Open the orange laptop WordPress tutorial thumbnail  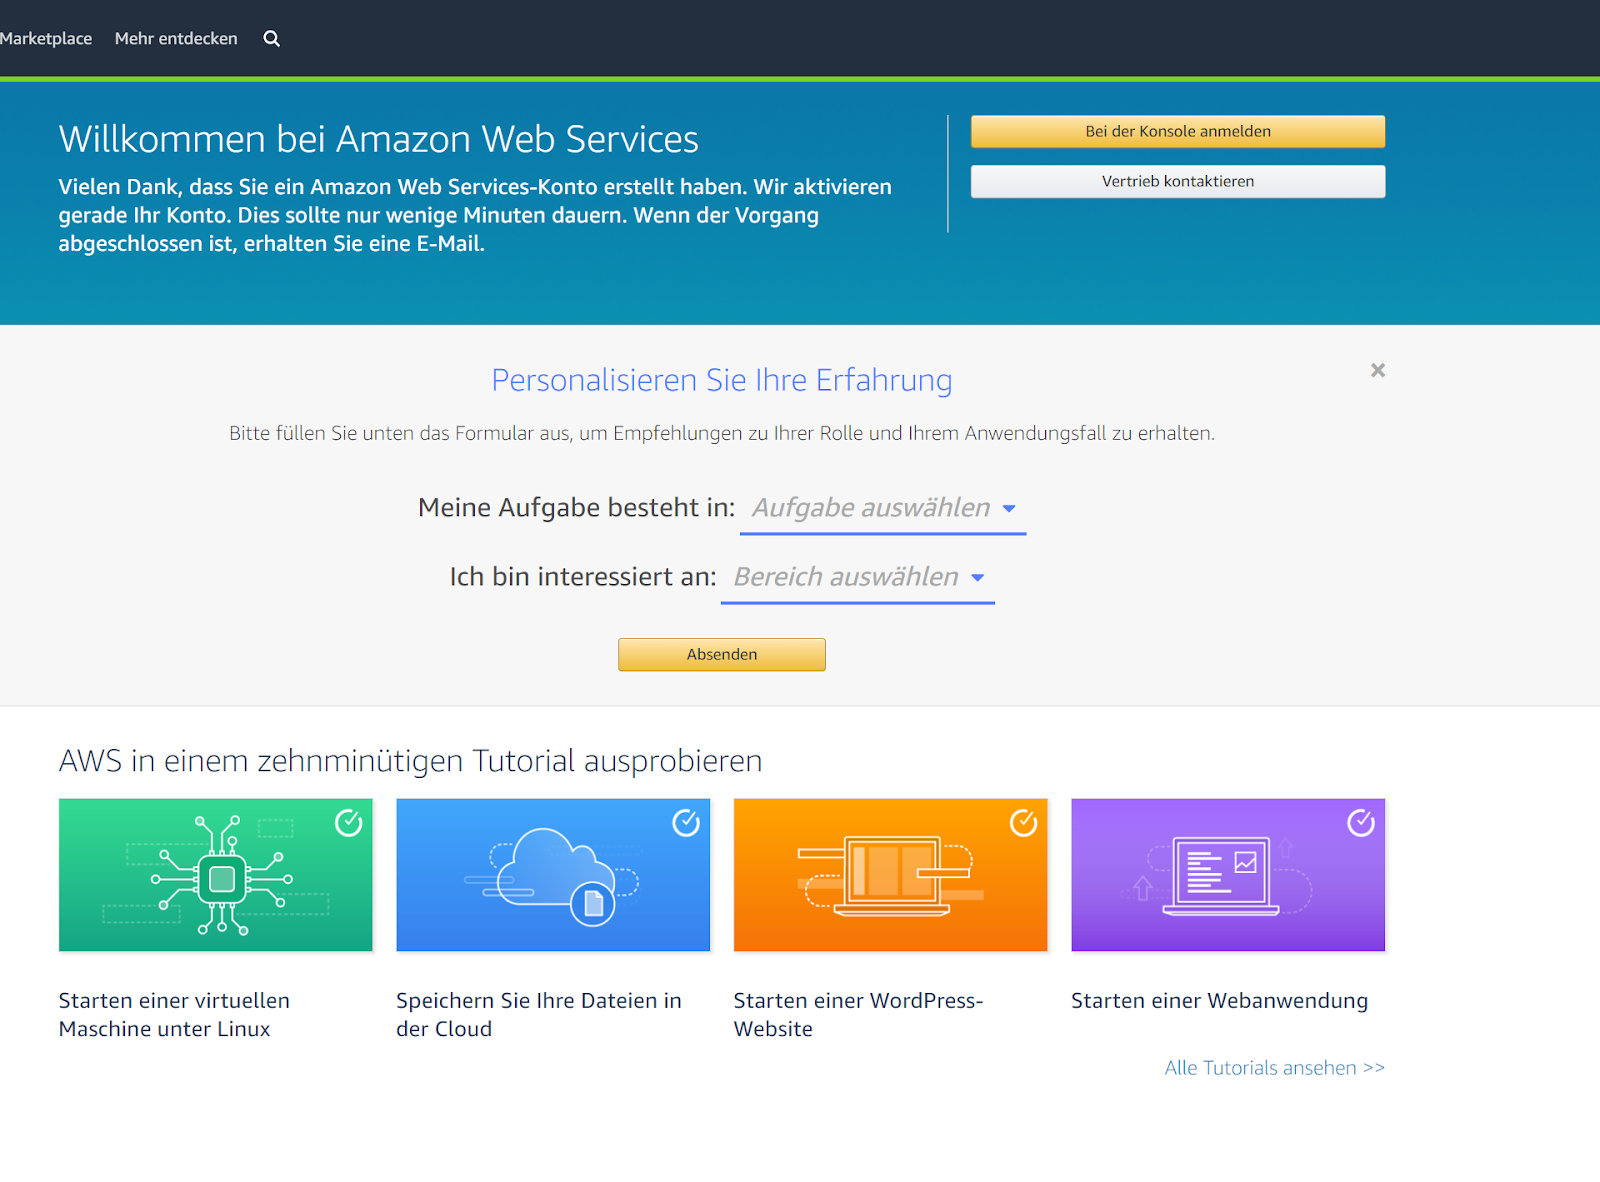tap(890, 875)
